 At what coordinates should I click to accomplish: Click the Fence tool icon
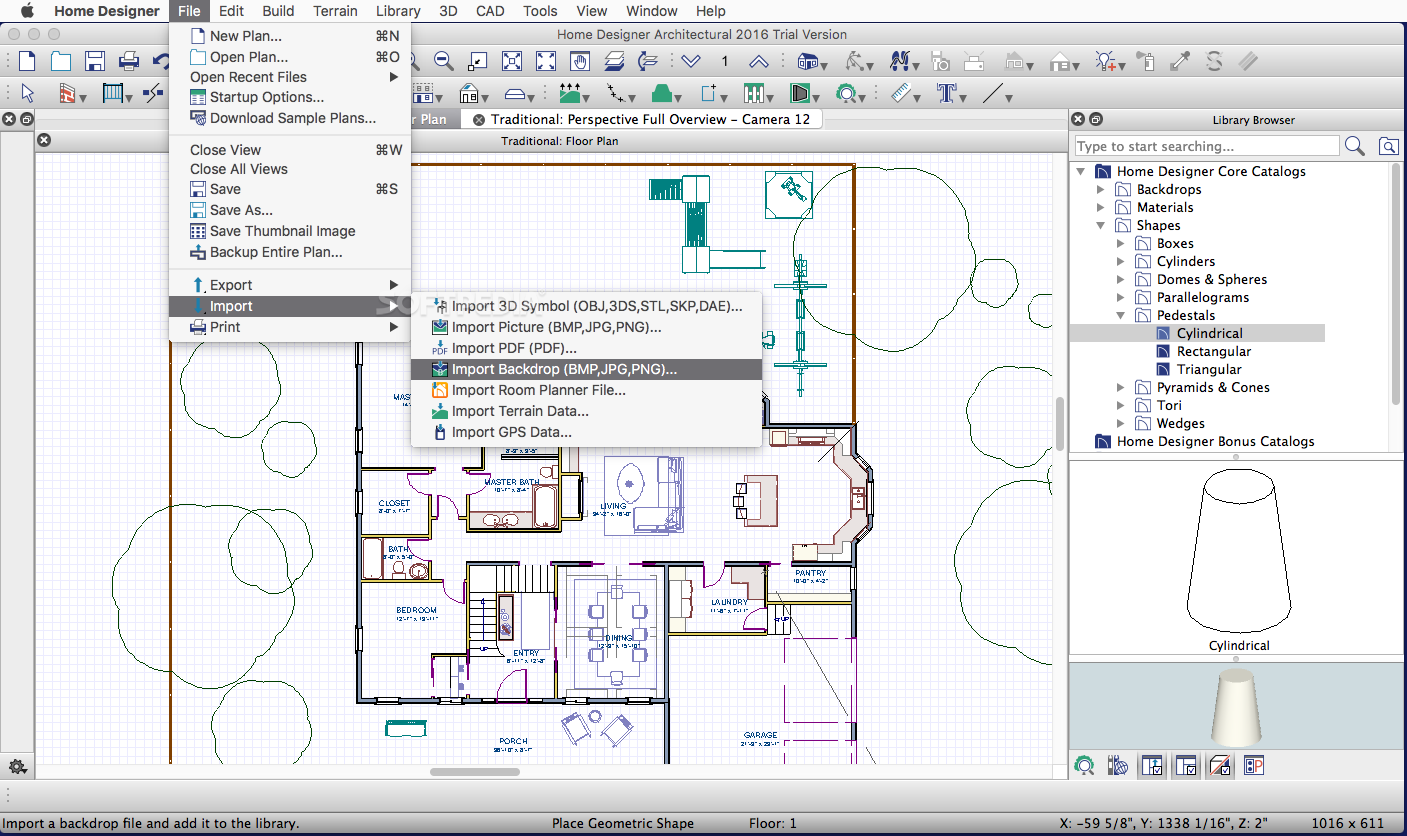pyautogui.click(x=753, y=94)
